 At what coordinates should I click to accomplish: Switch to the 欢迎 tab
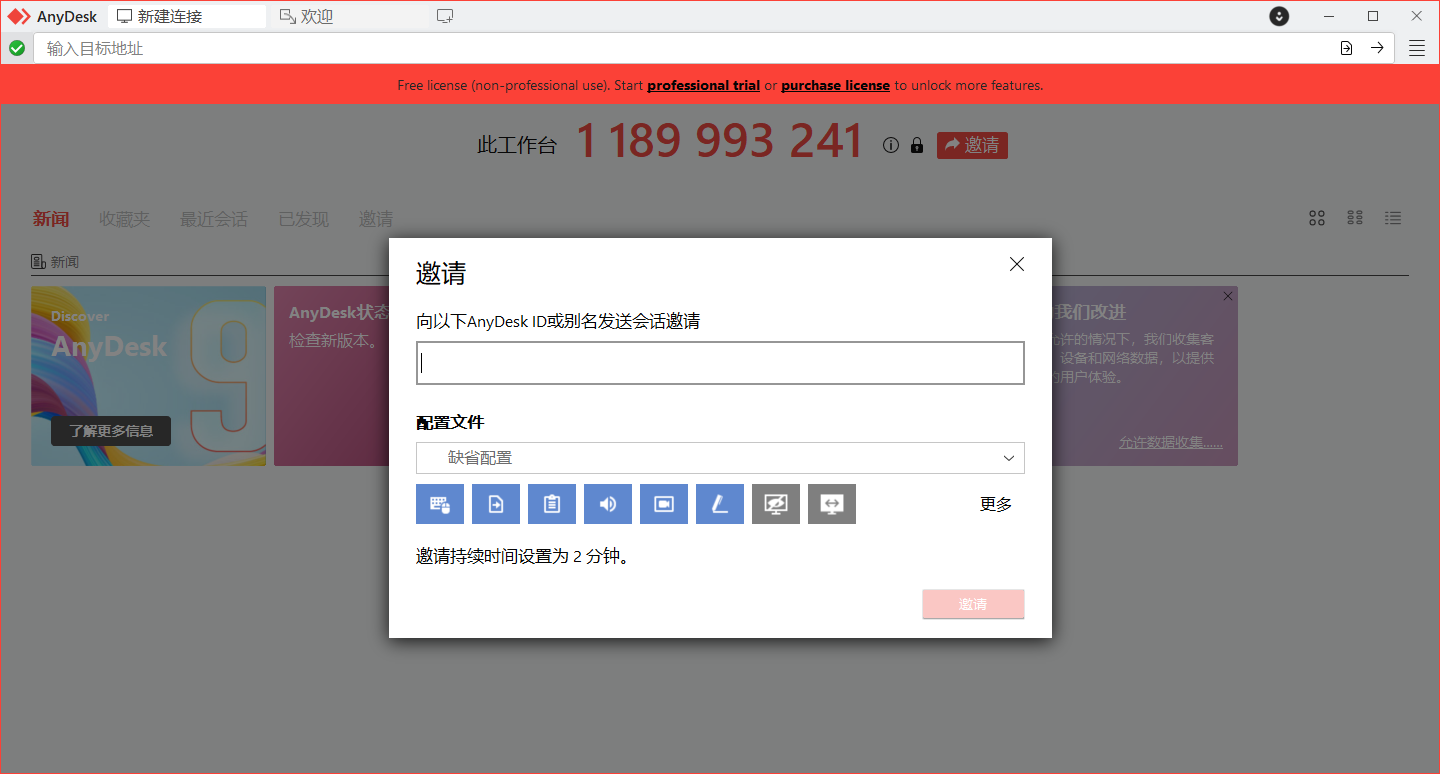pyautogui.click(x=350, y=16)
